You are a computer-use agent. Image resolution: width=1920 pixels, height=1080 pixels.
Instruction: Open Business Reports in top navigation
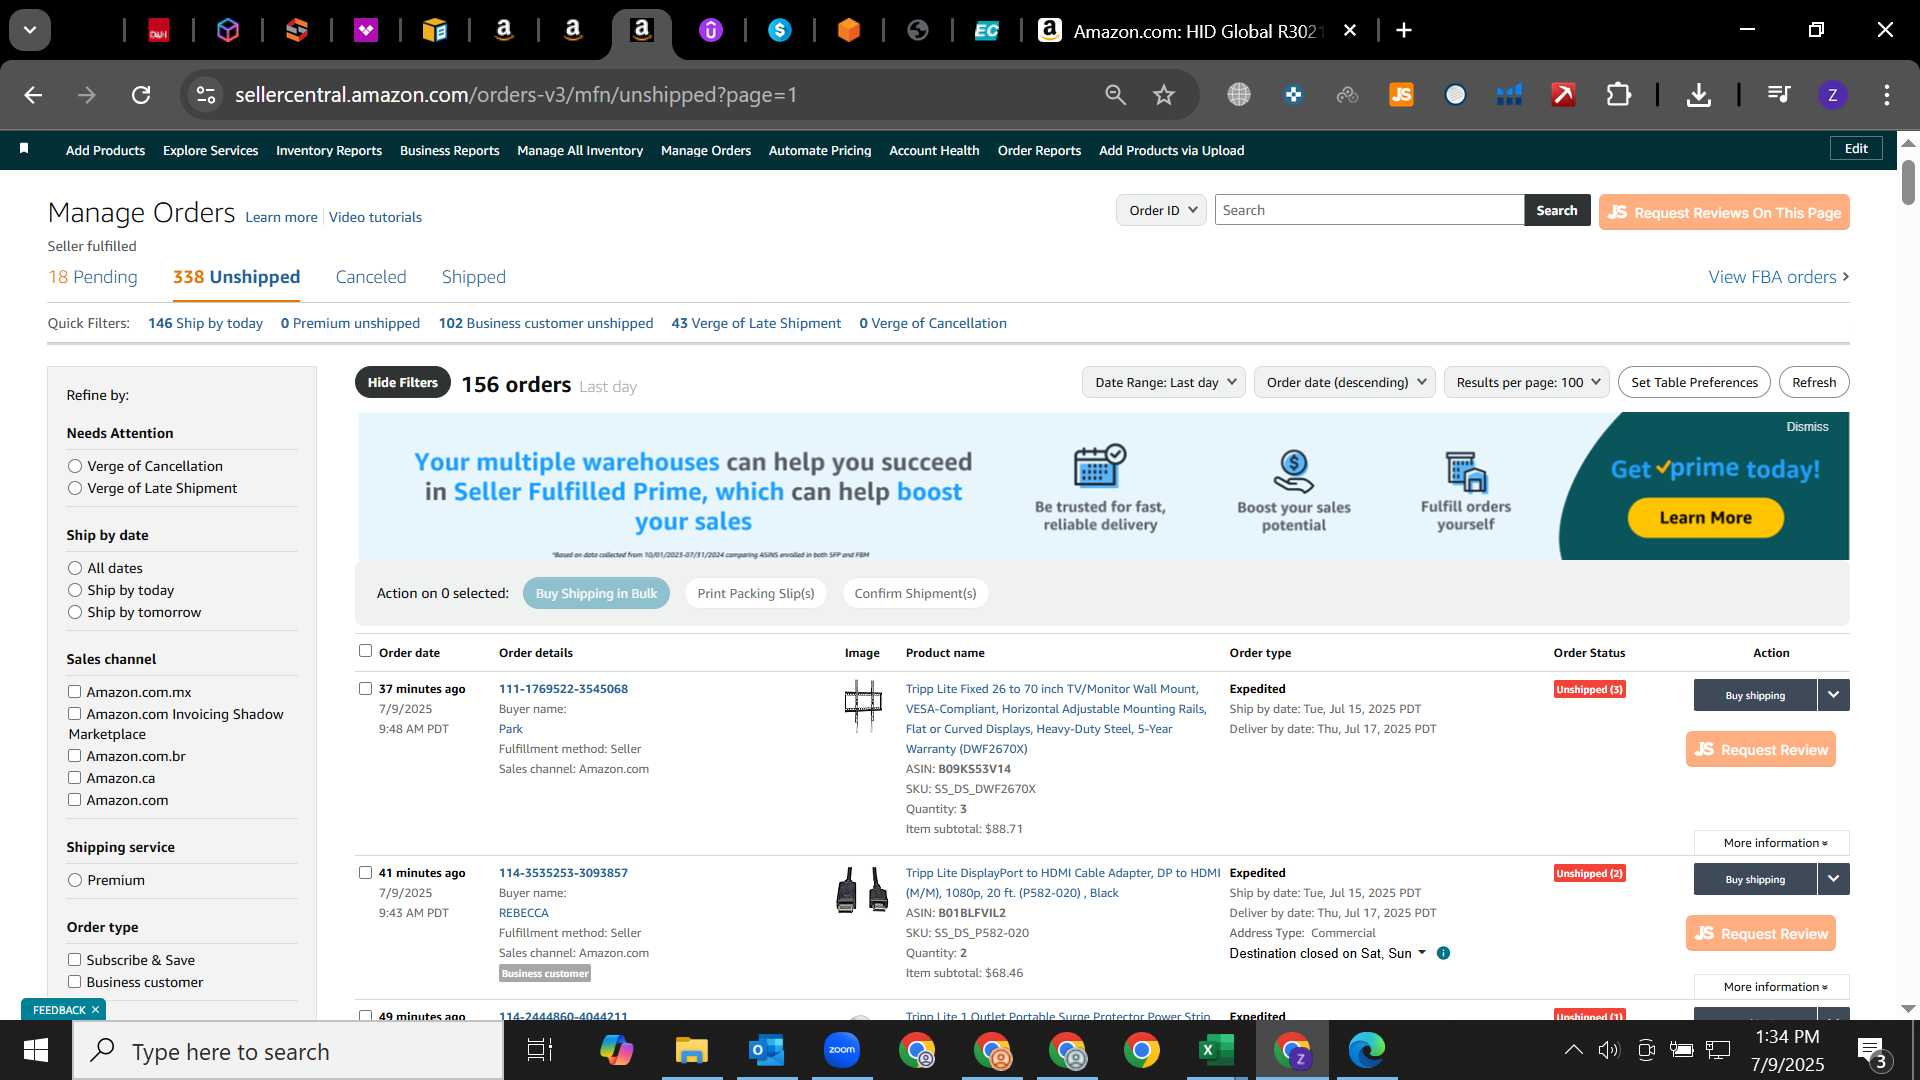point(449,150)
